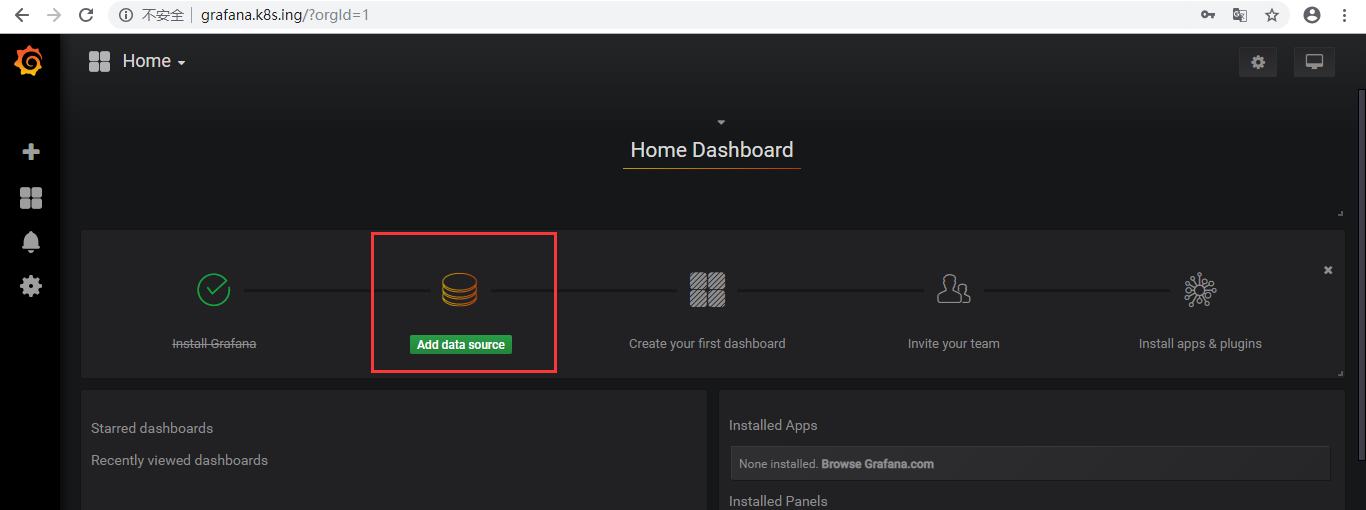Click the dashboard grid icon beside Home
1366x510 pixels.
pyautogui.click(x=99, y=62)
